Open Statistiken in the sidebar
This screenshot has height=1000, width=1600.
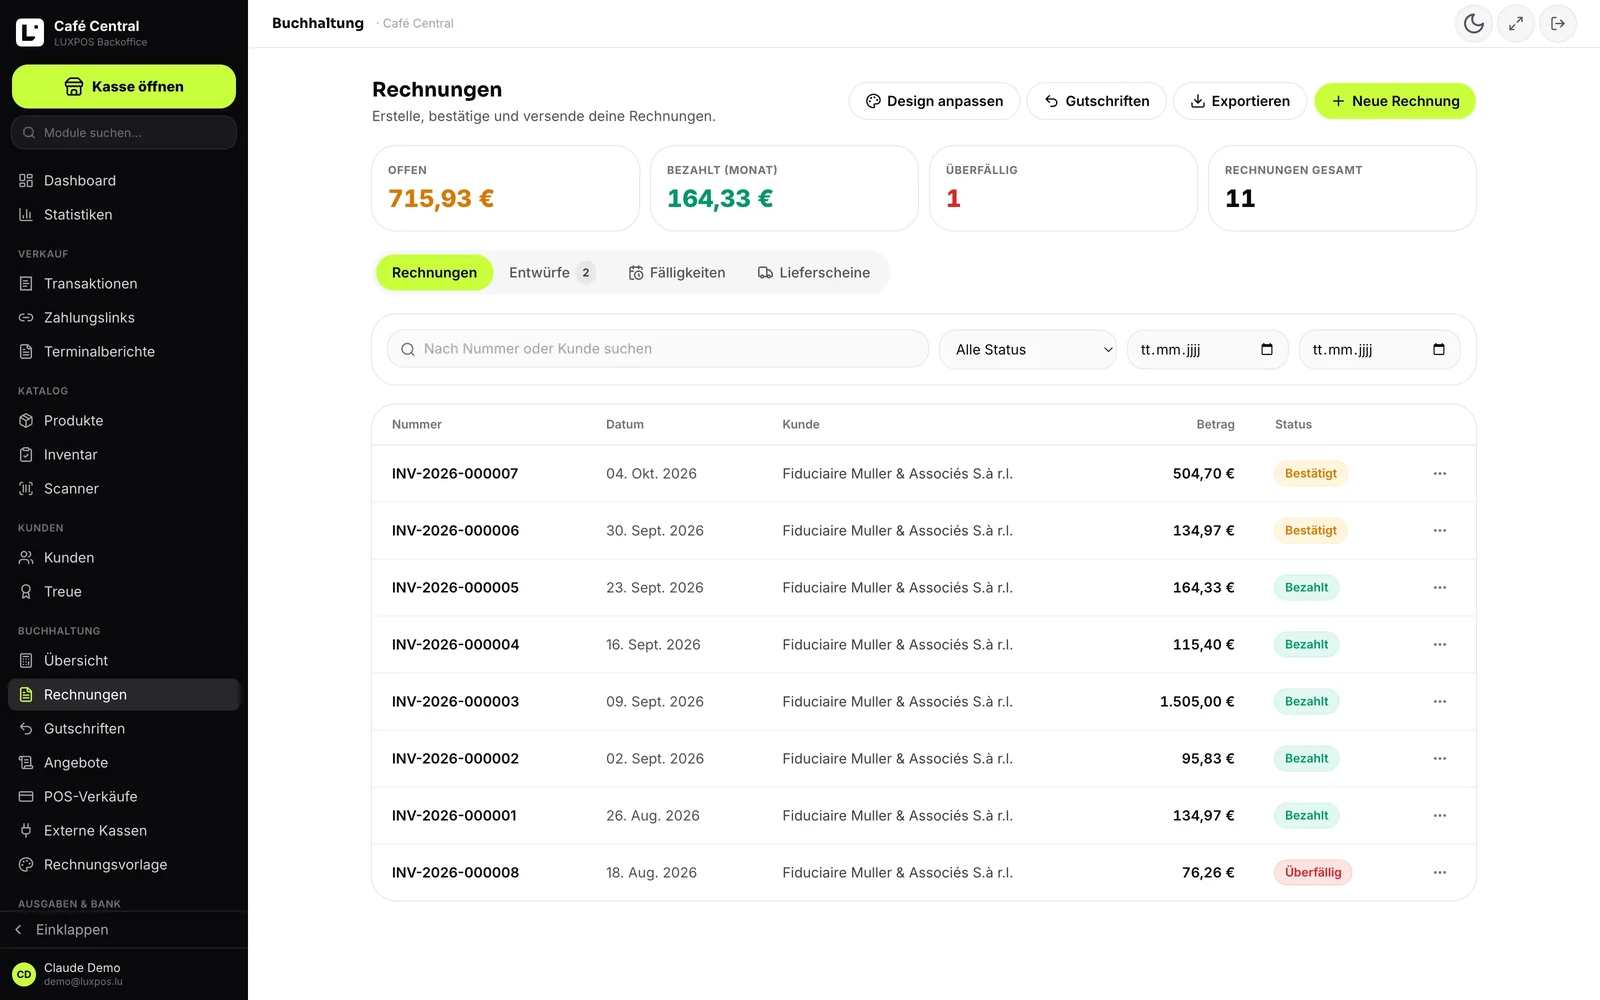tap(124, 215)
